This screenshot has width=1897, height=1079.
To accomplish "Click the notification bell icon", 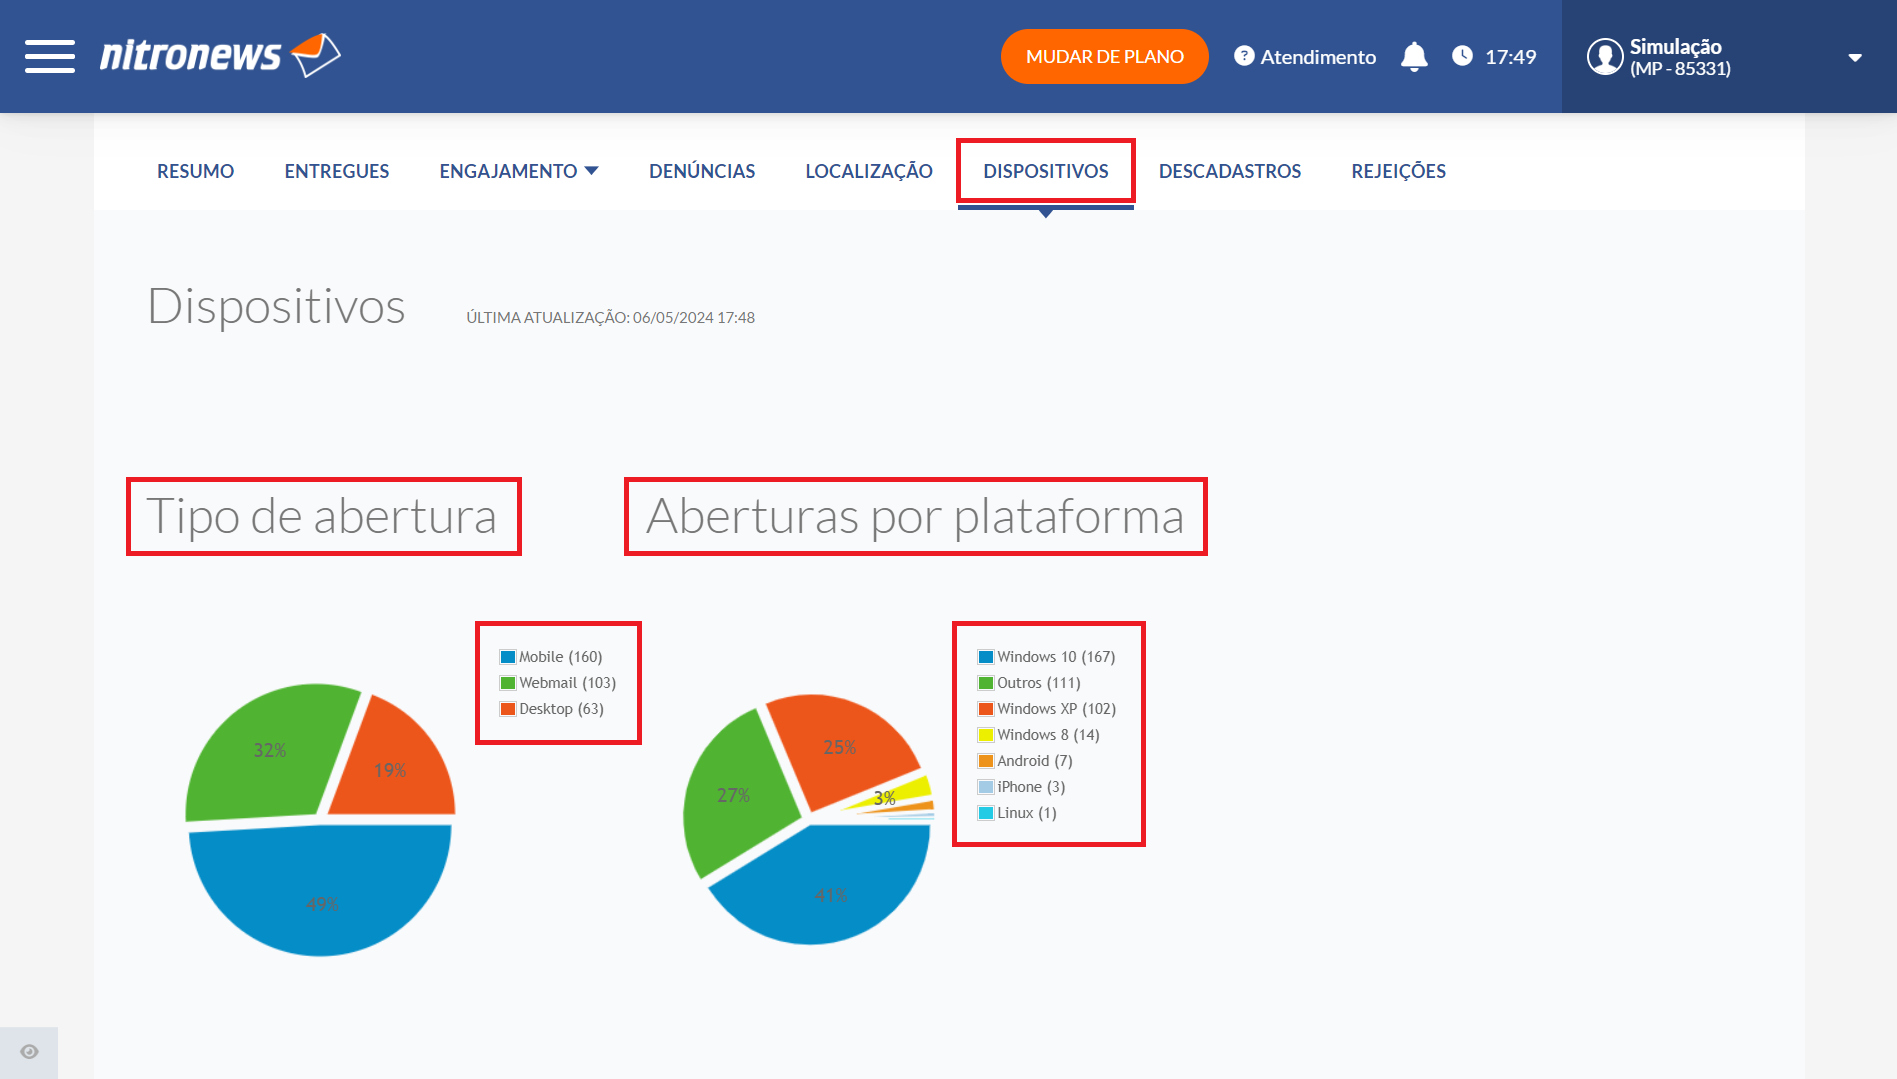I will (1414, 56).
